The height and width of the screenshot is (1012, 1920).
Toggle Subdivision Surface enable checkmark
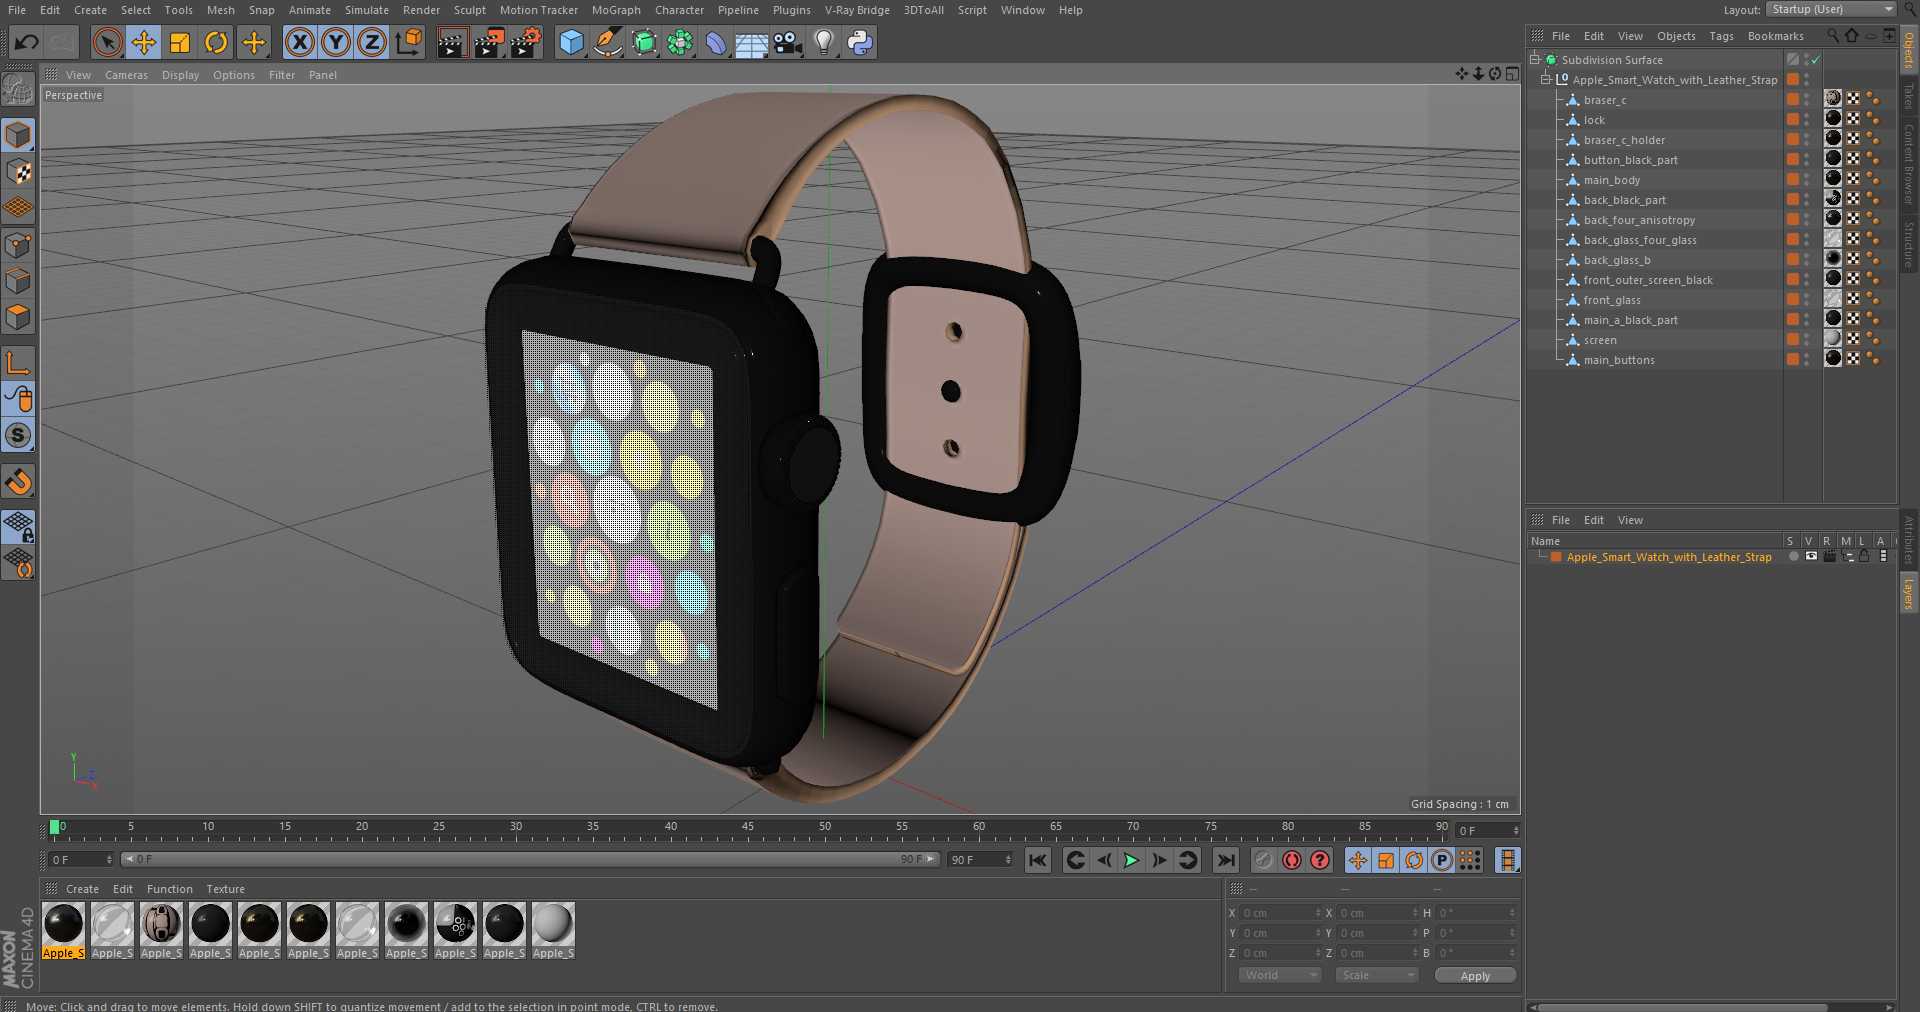pyautogui.click(x=1816, y=60)
